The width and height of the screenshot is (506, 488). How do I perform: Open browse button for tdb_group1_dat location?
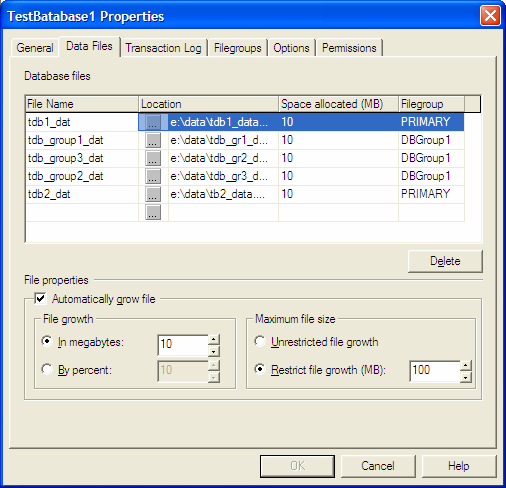(x=153, y=140)
